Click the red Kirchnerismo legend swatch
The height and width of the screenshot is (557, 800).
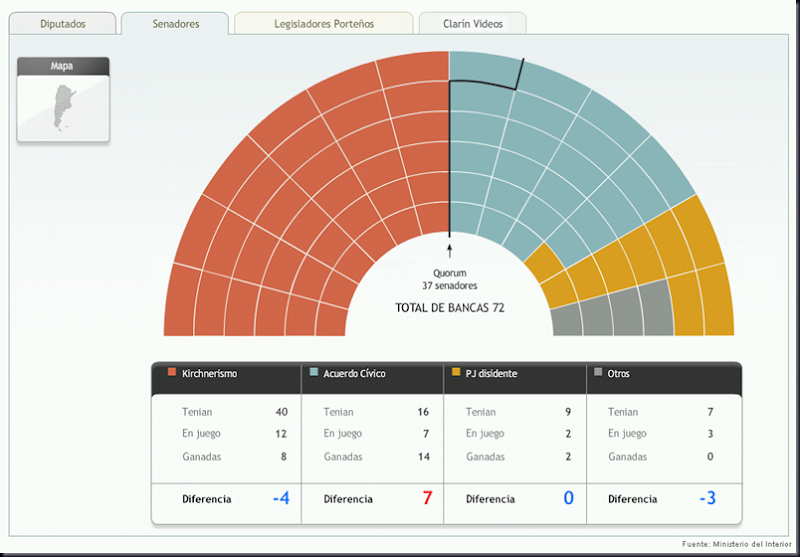pyautogui.click(x=172, y=372)
